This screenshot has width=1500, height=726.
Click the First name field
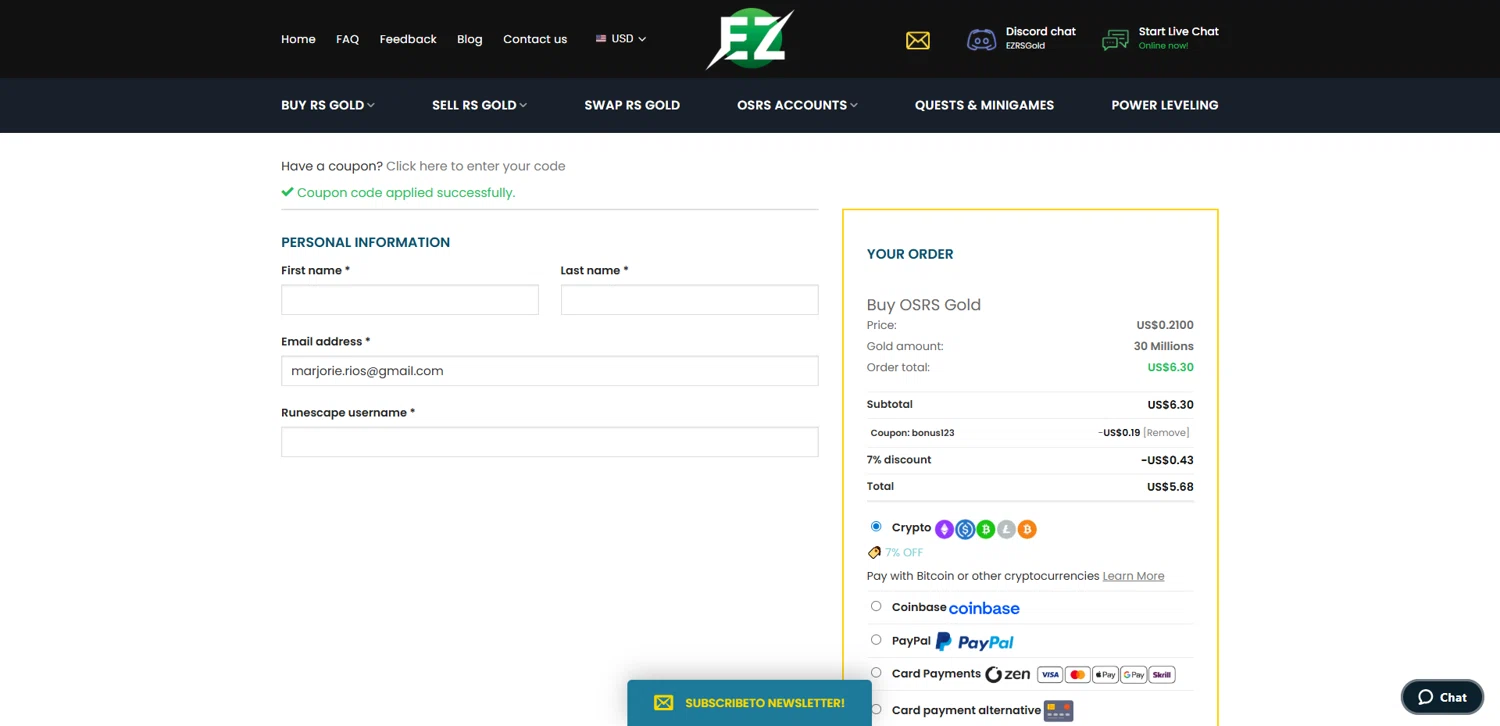point(410,300)
